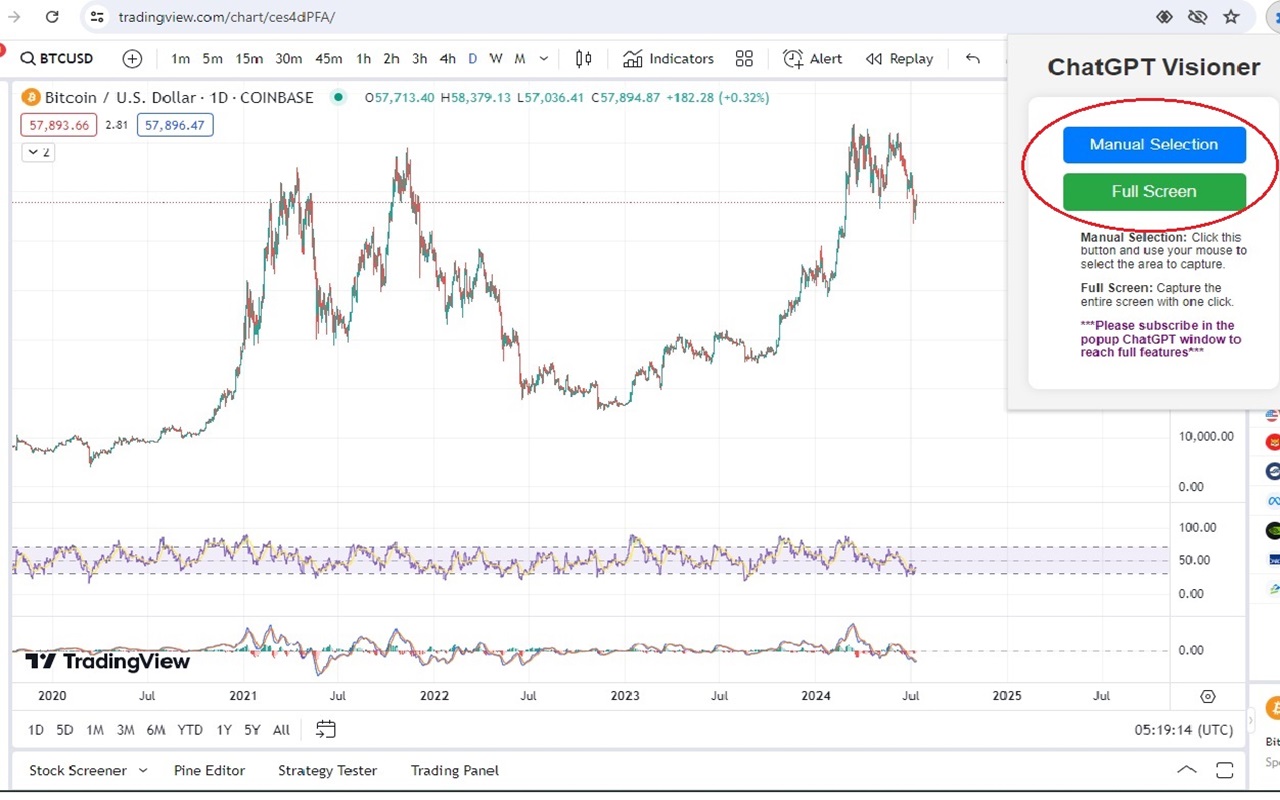
Task: Reload the browser page
Action: tap(52, 17)
